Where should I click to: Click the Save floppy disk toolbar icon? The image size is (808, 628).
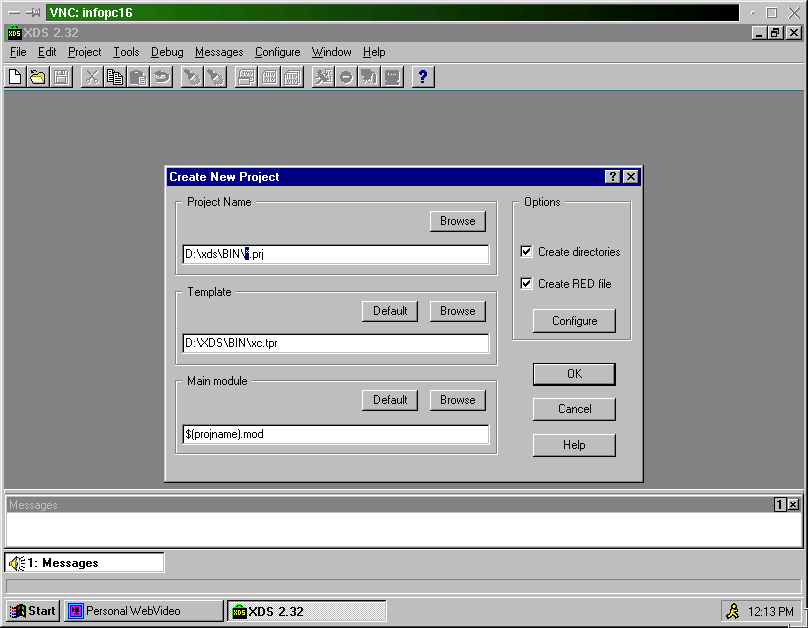coord(61,77)
